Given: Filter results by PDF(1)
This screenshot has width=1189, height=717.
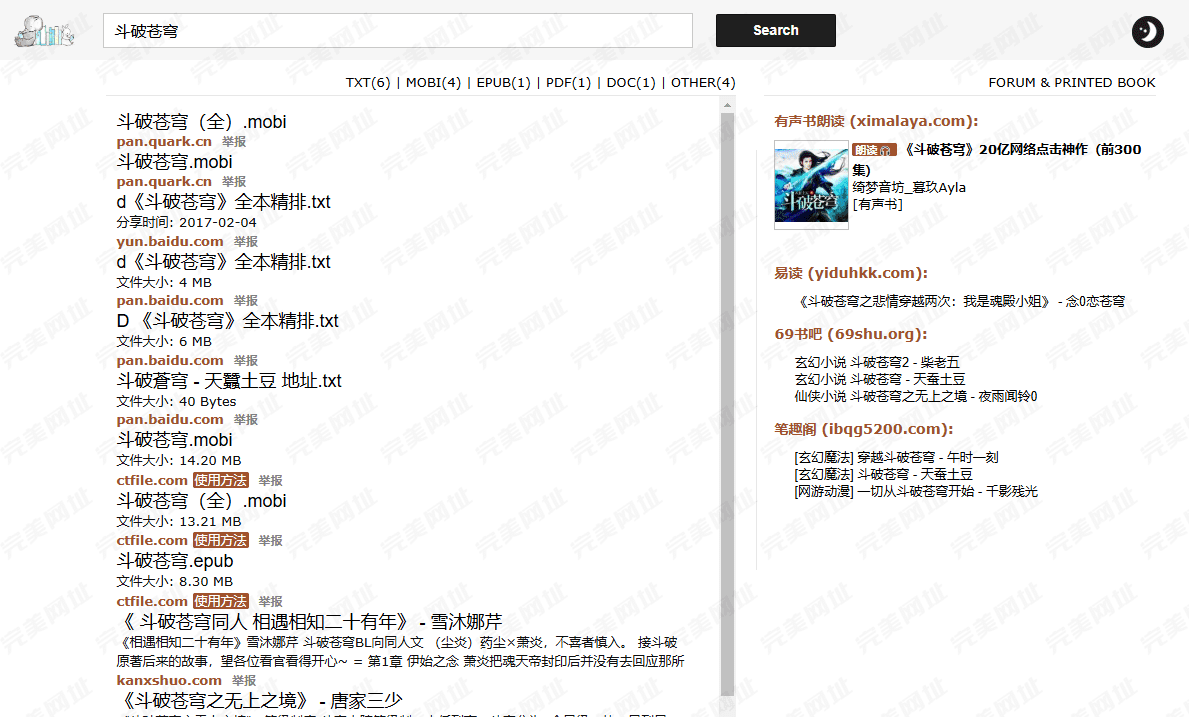Looking at the screenshot, I should [568, 83].
